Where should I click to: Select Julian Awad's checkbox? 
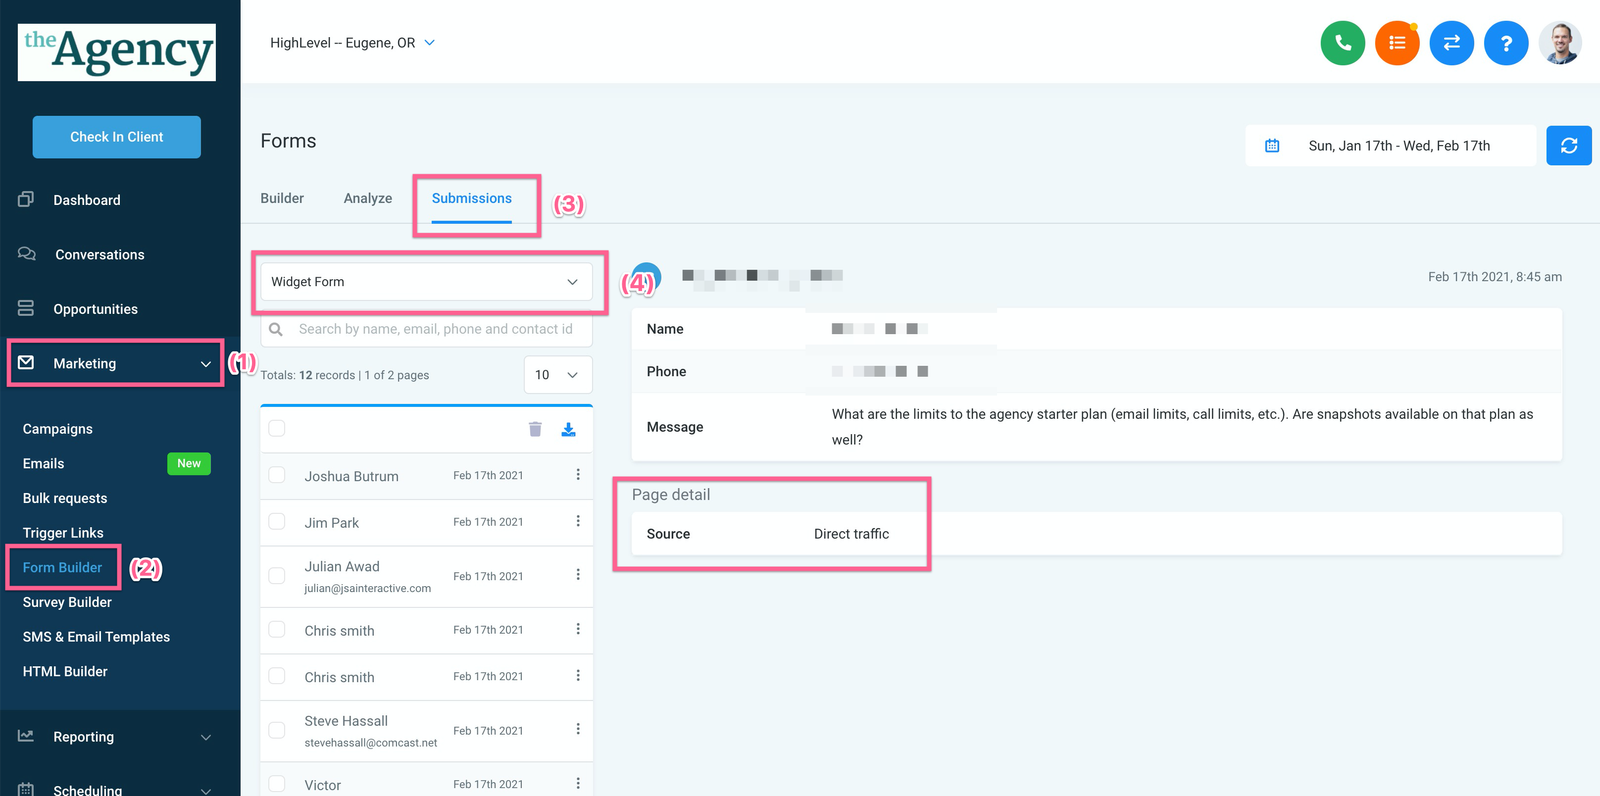coord(277,576)
